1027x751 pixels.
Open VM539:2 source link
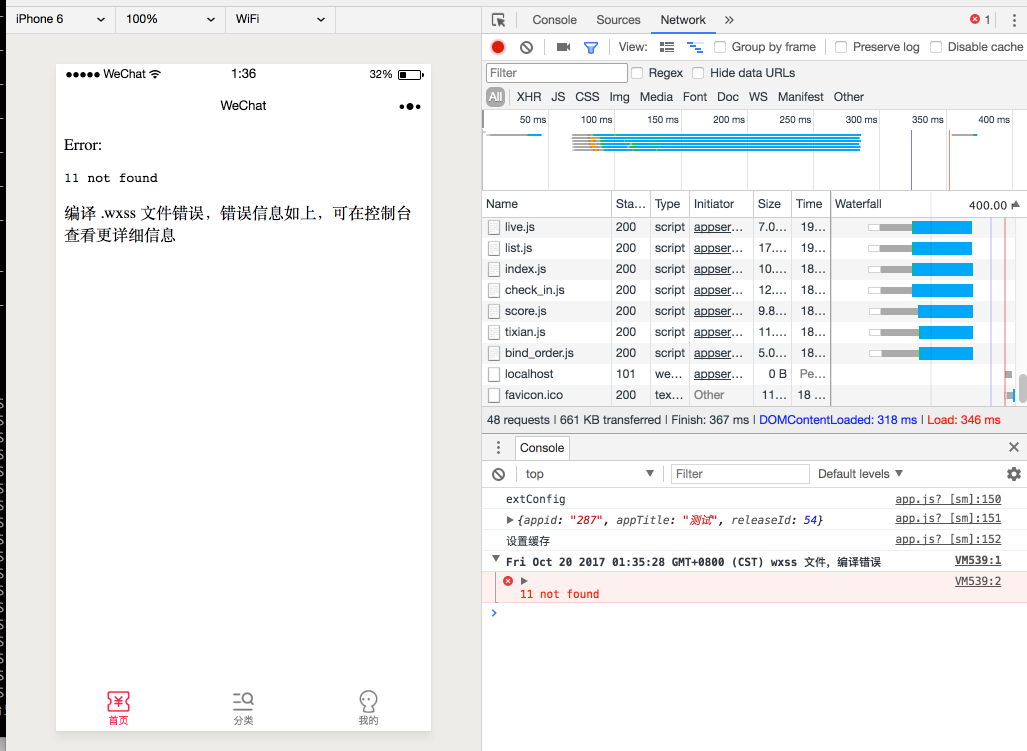click(x=978, y=581)
